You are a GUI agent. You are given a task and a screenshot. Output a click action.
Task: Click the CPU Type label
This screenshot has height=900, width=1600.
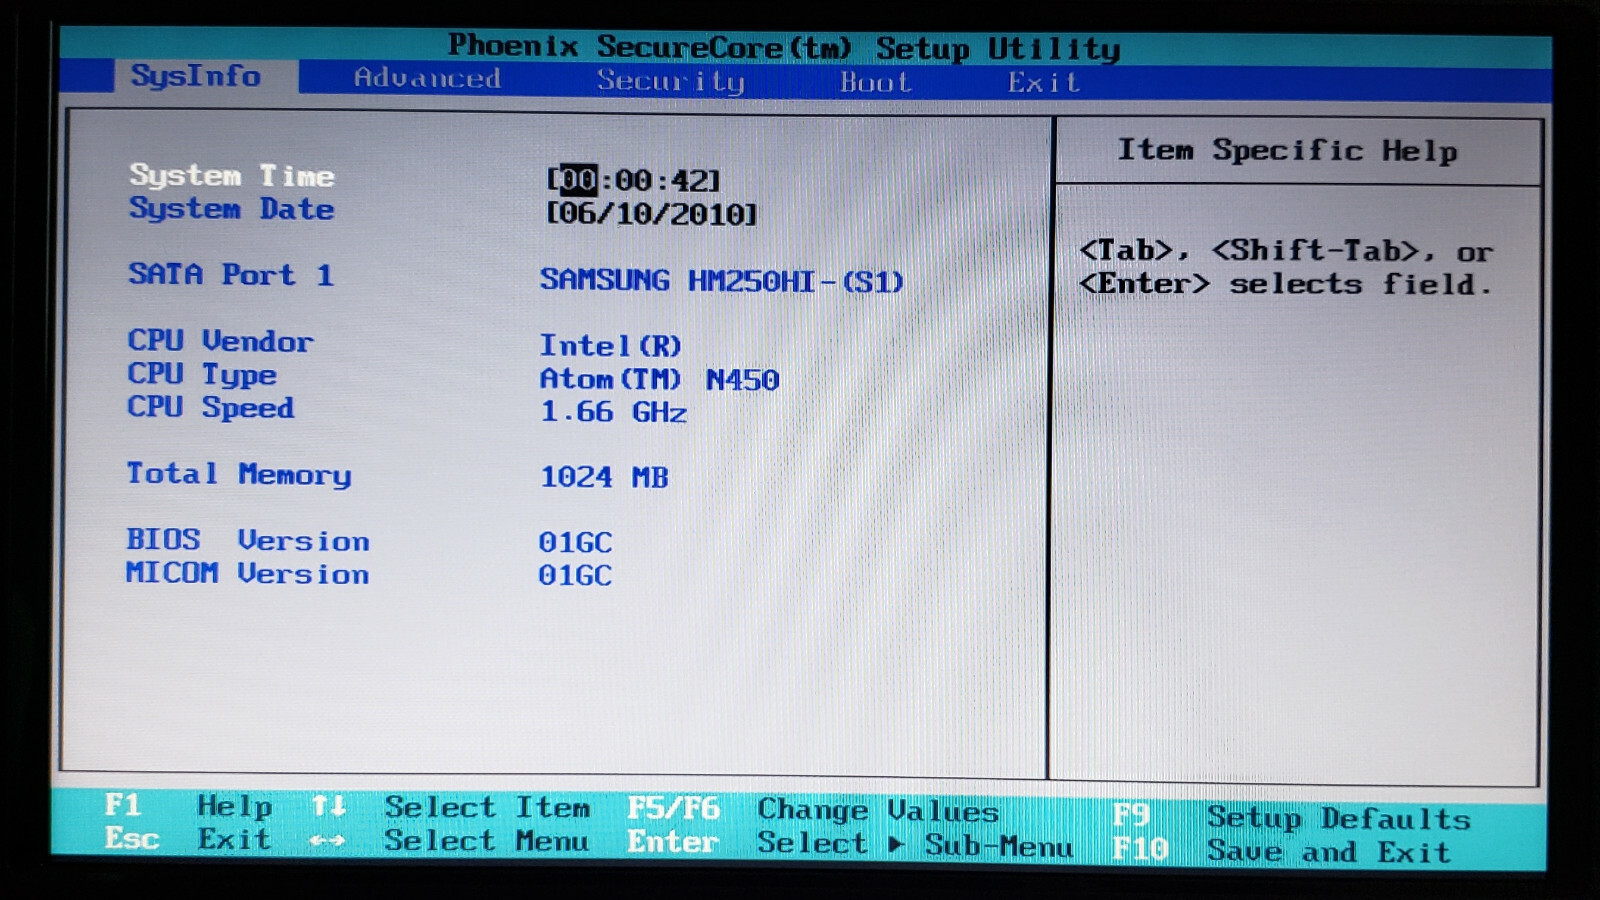[x=202, y=375]
